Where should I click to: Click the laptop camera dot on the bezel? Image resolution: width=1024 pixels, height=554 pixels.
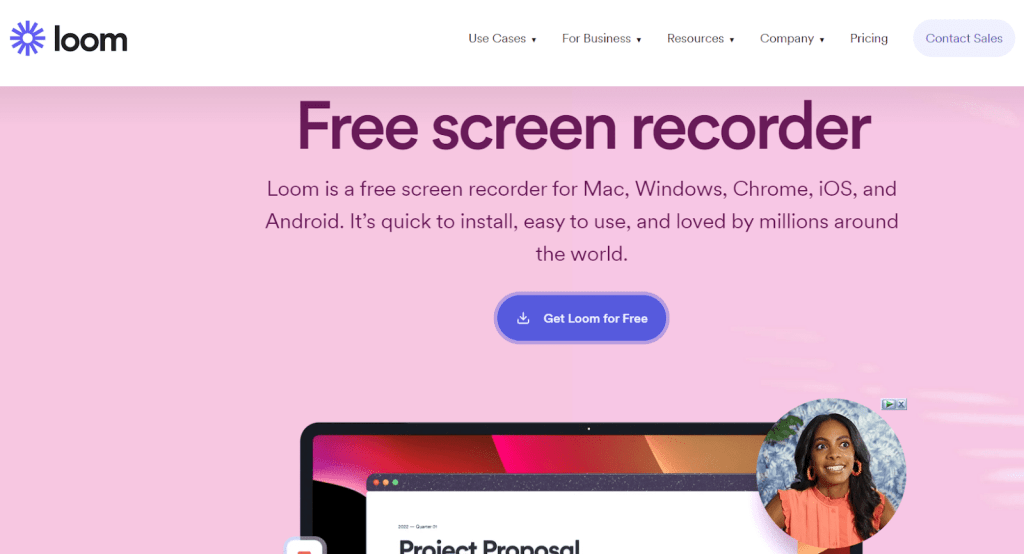pyautogui.click(x=588, y=429)
